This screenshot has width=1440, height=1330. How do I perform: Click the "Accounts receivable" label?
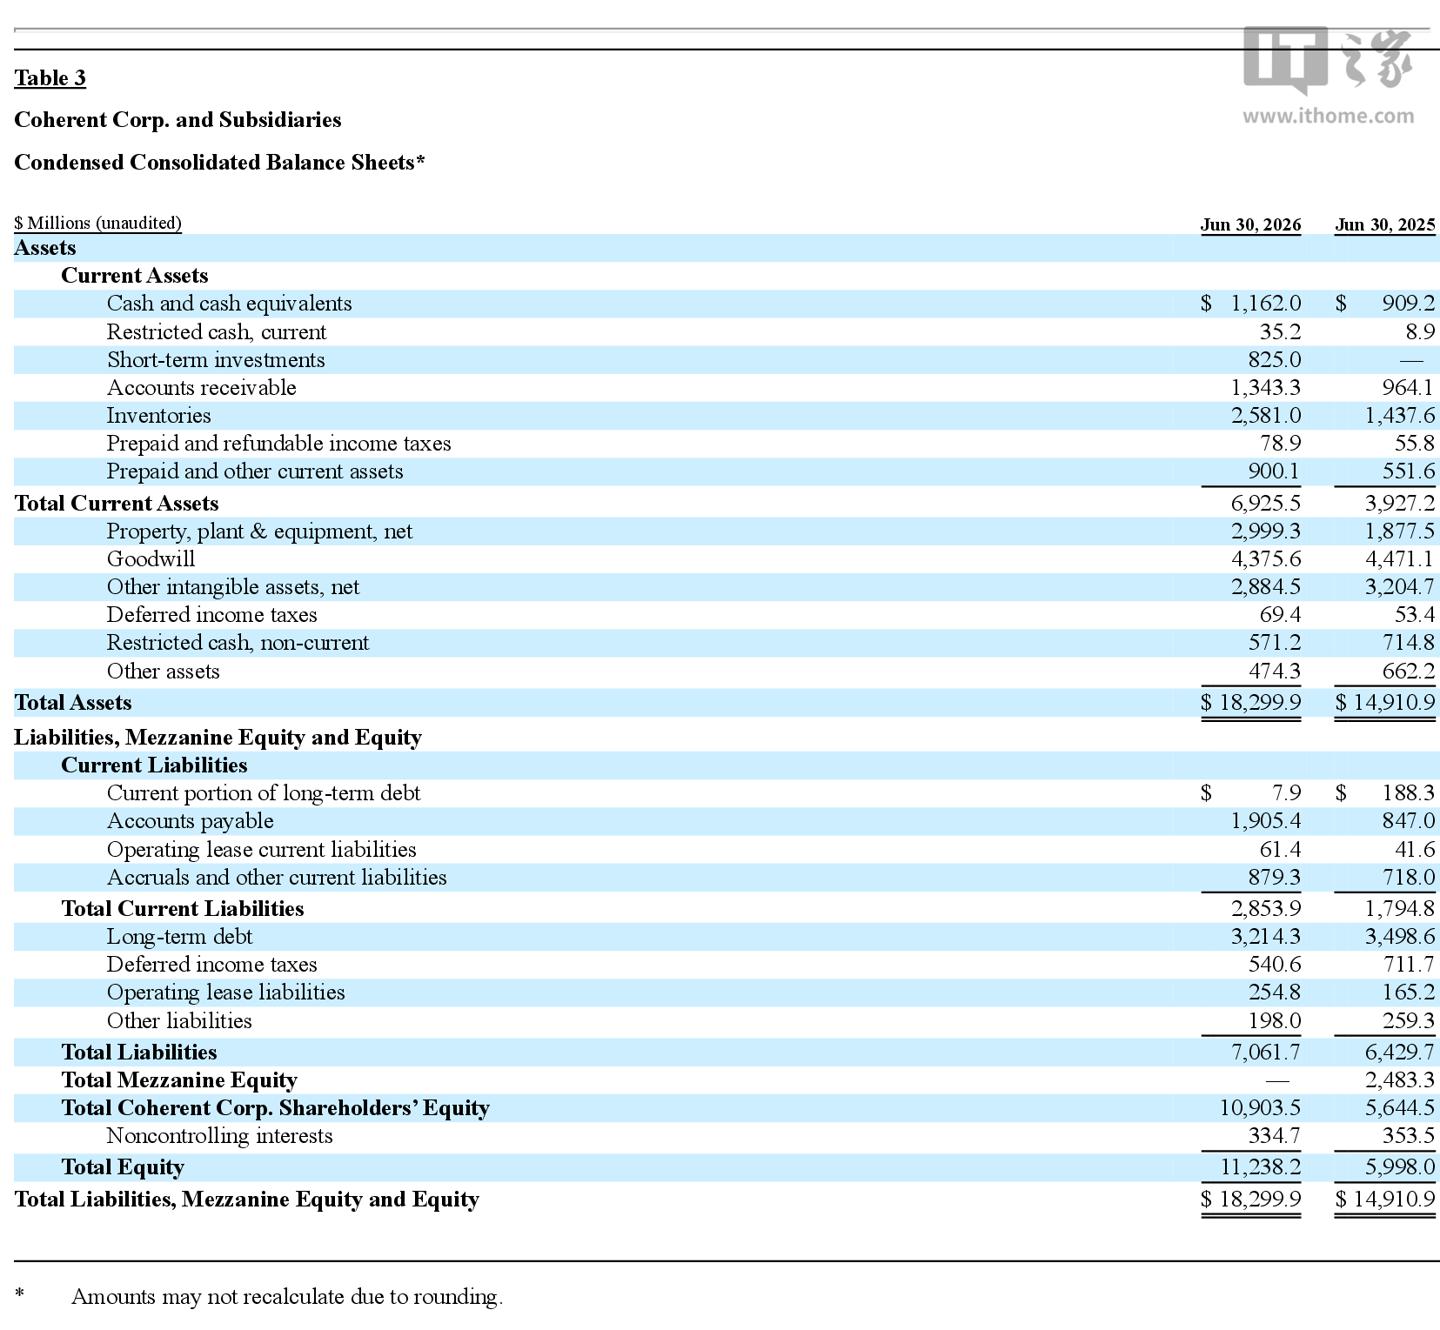pyautogui.click(x=201, y=388)
